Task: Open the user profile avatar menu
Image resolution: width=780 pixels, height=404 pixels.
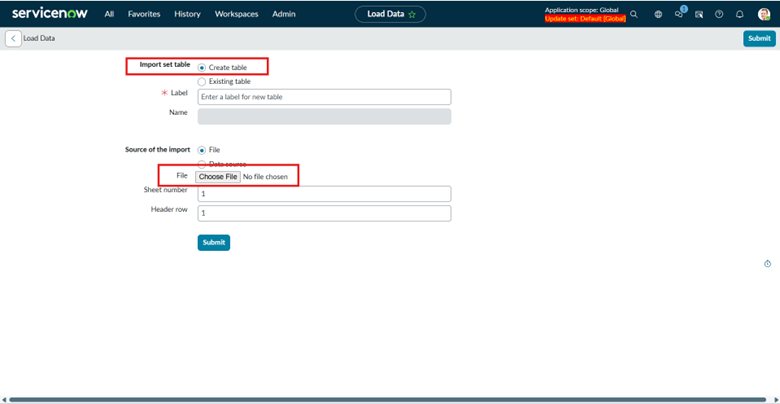Action: [x=764, y=14]
